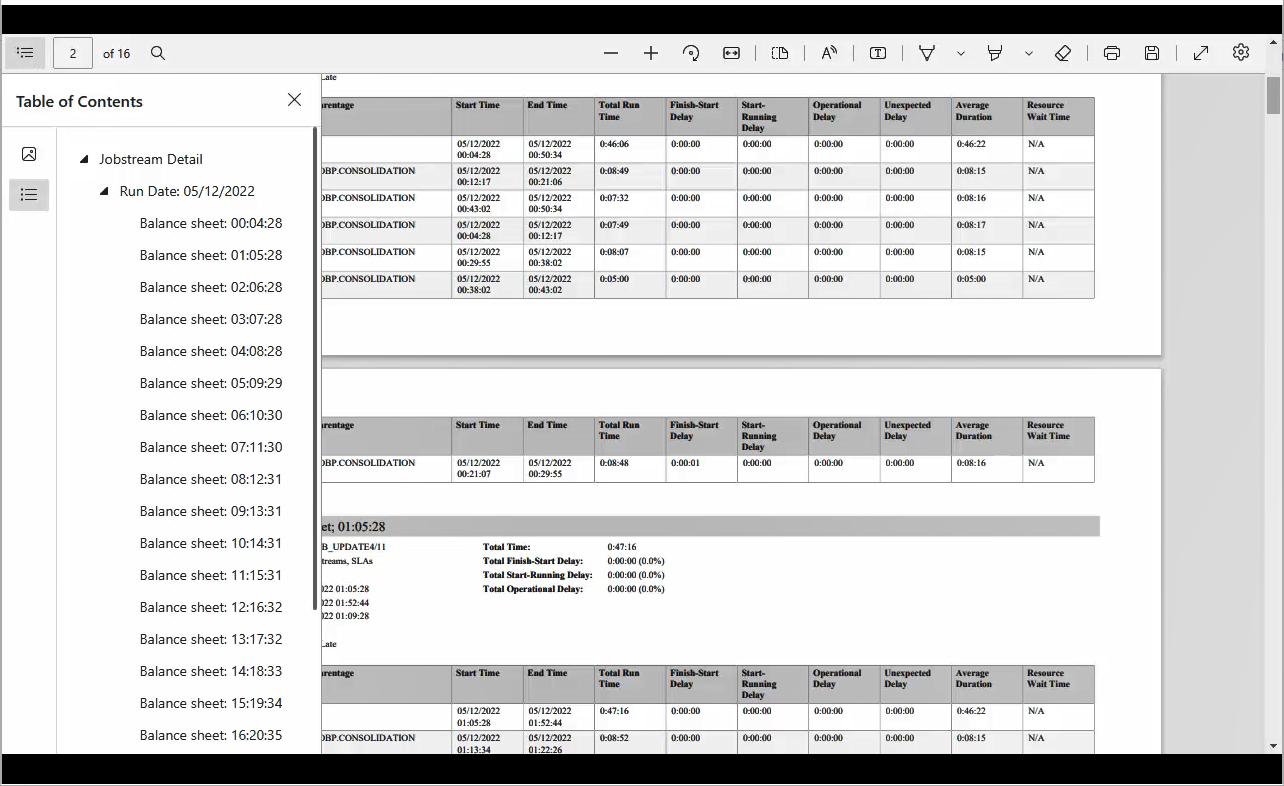Show outline list view icon
The image size is (1284, 786).
tap(29, 194)
